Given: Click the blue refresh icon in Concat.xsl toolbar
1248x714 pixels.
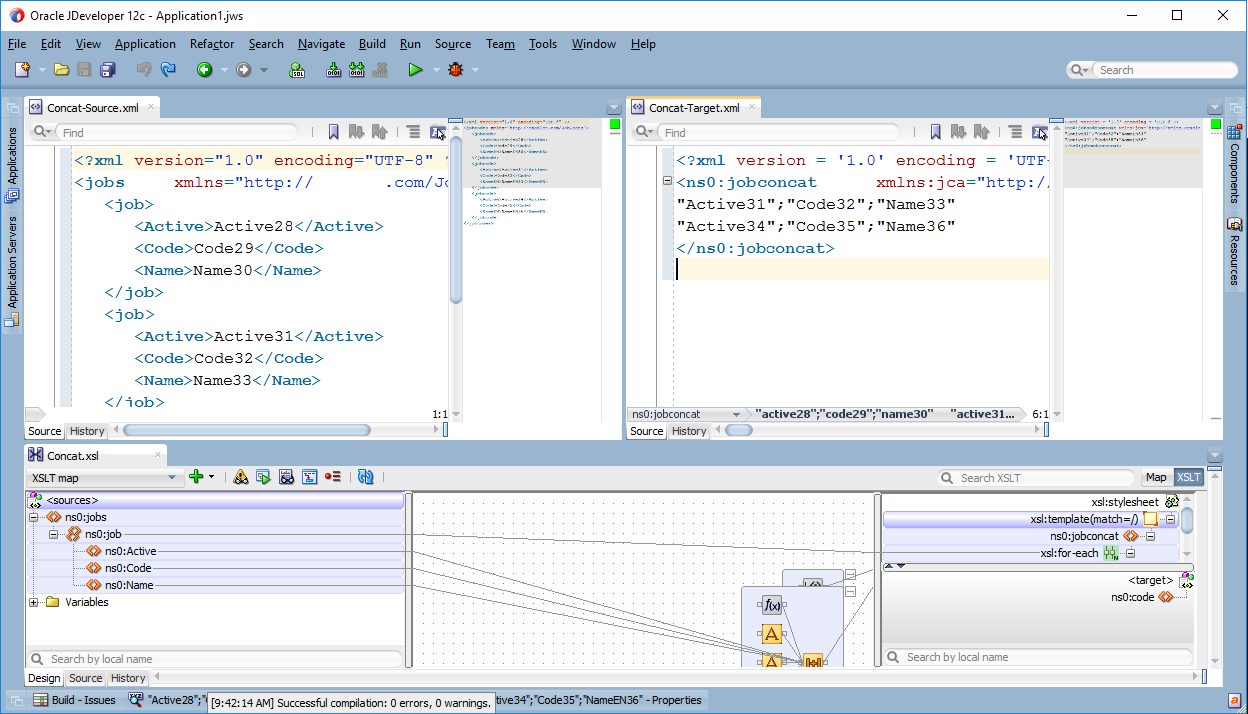Looking at the screenshot, I should (x=365, y=477).
